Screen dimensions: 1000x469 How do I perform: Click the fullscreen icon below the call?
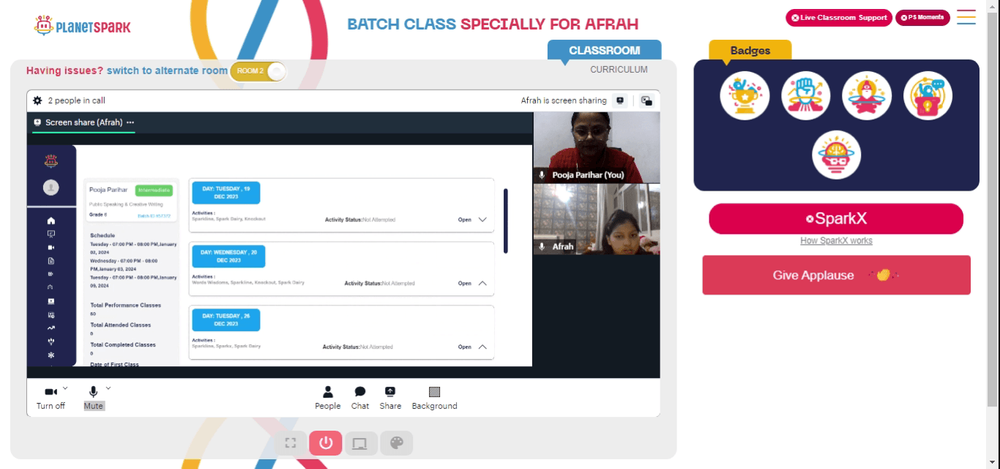pyautogui.click(x=291, y=443)
